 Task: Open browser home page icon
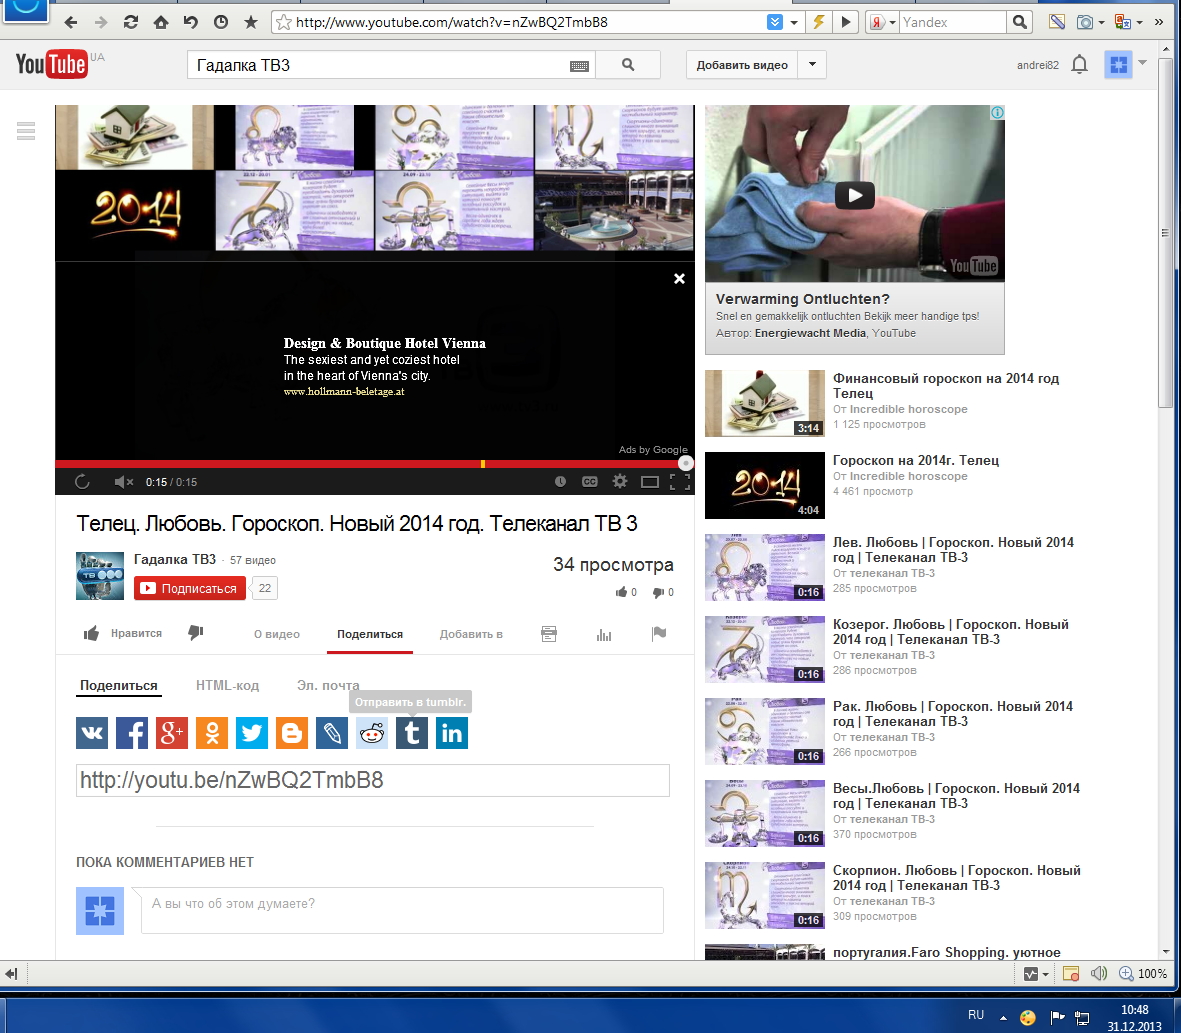(161, 23)
